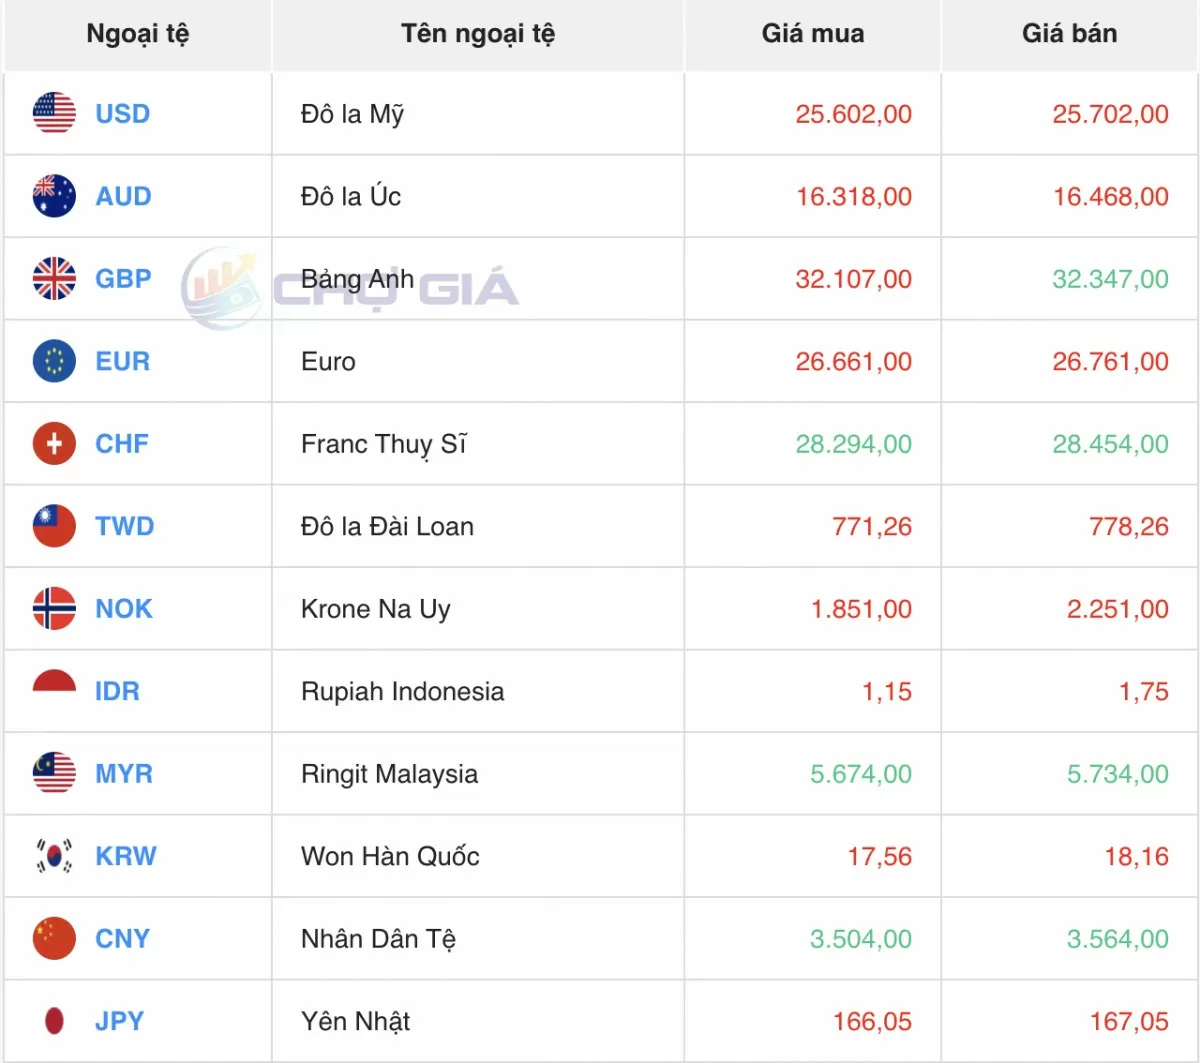Viewport: 1200px width, 1063px height.
Task: Open the IDR currency link
Action: pyautogui.click(x=117, y=691)
